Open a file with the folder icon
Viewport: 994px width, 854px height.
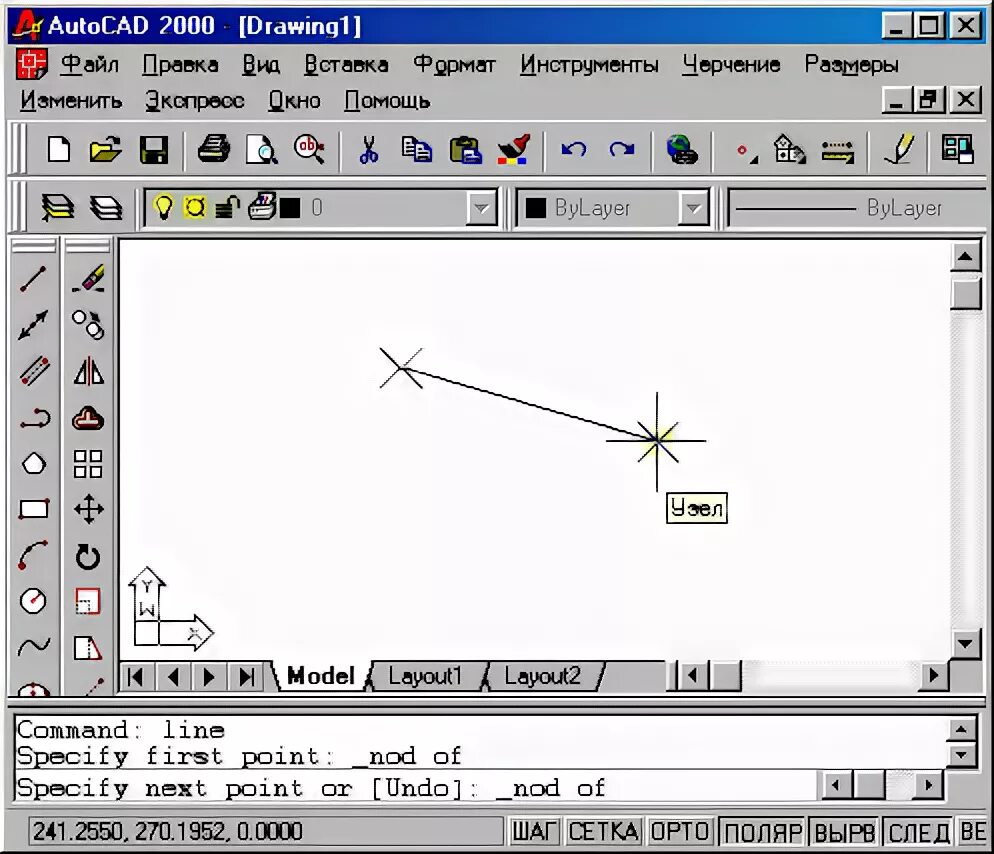click(x=105, y=151)
